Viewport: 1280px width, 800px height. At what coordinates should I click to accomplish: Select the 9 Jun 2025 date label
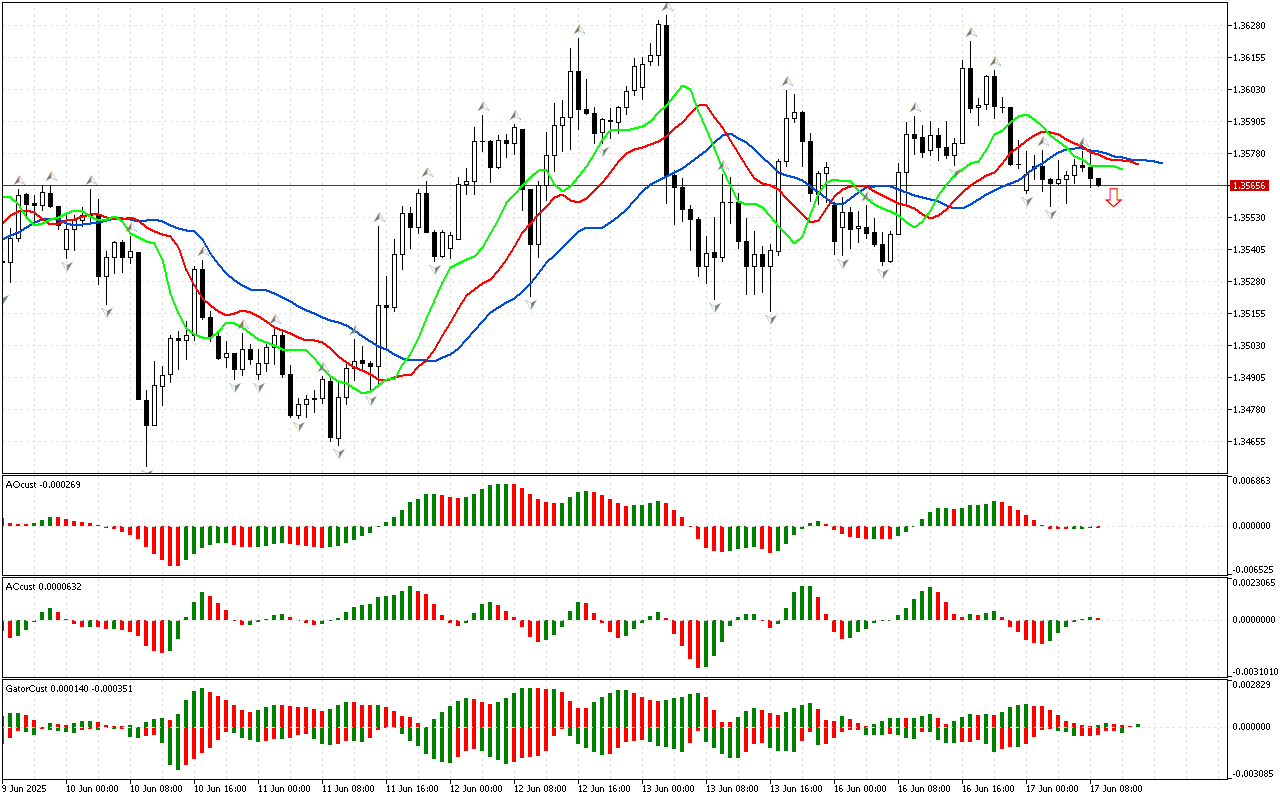[x=22, y=789]
